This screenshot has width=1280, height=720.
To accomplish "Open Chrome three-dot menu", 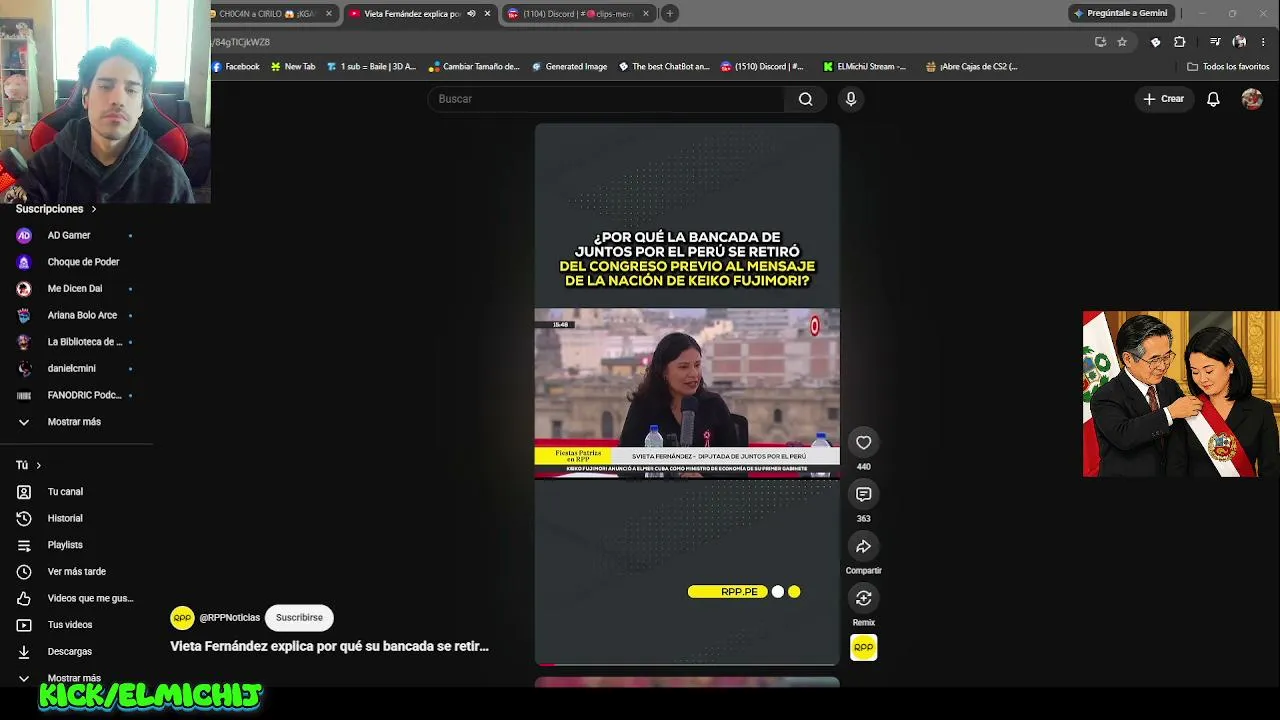I will point(1264,42).
